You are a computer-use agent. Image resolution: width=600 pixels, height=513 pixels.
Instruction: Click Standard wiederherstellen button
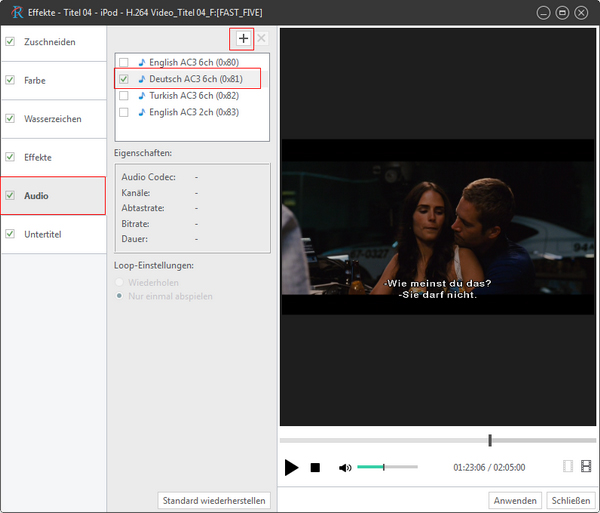tap(214, 500)
